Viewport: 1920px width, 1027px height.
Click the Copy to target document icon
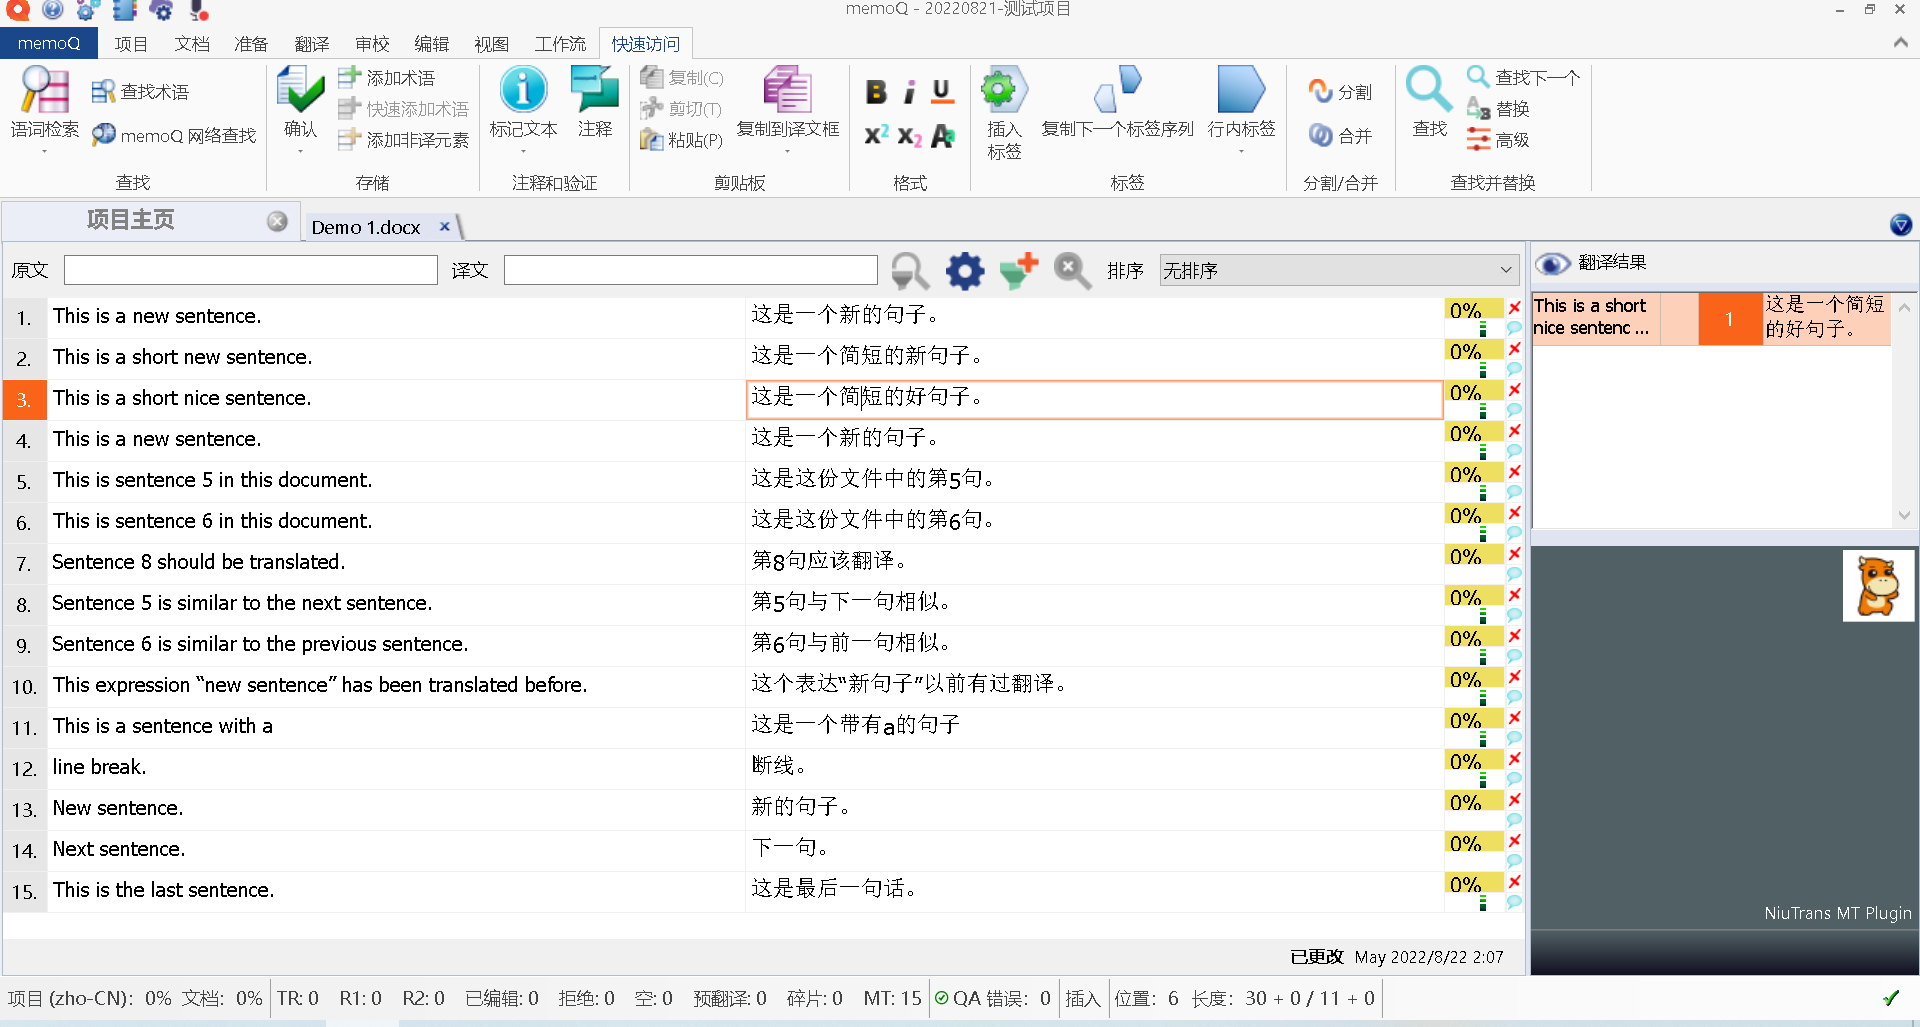[787, 92]
